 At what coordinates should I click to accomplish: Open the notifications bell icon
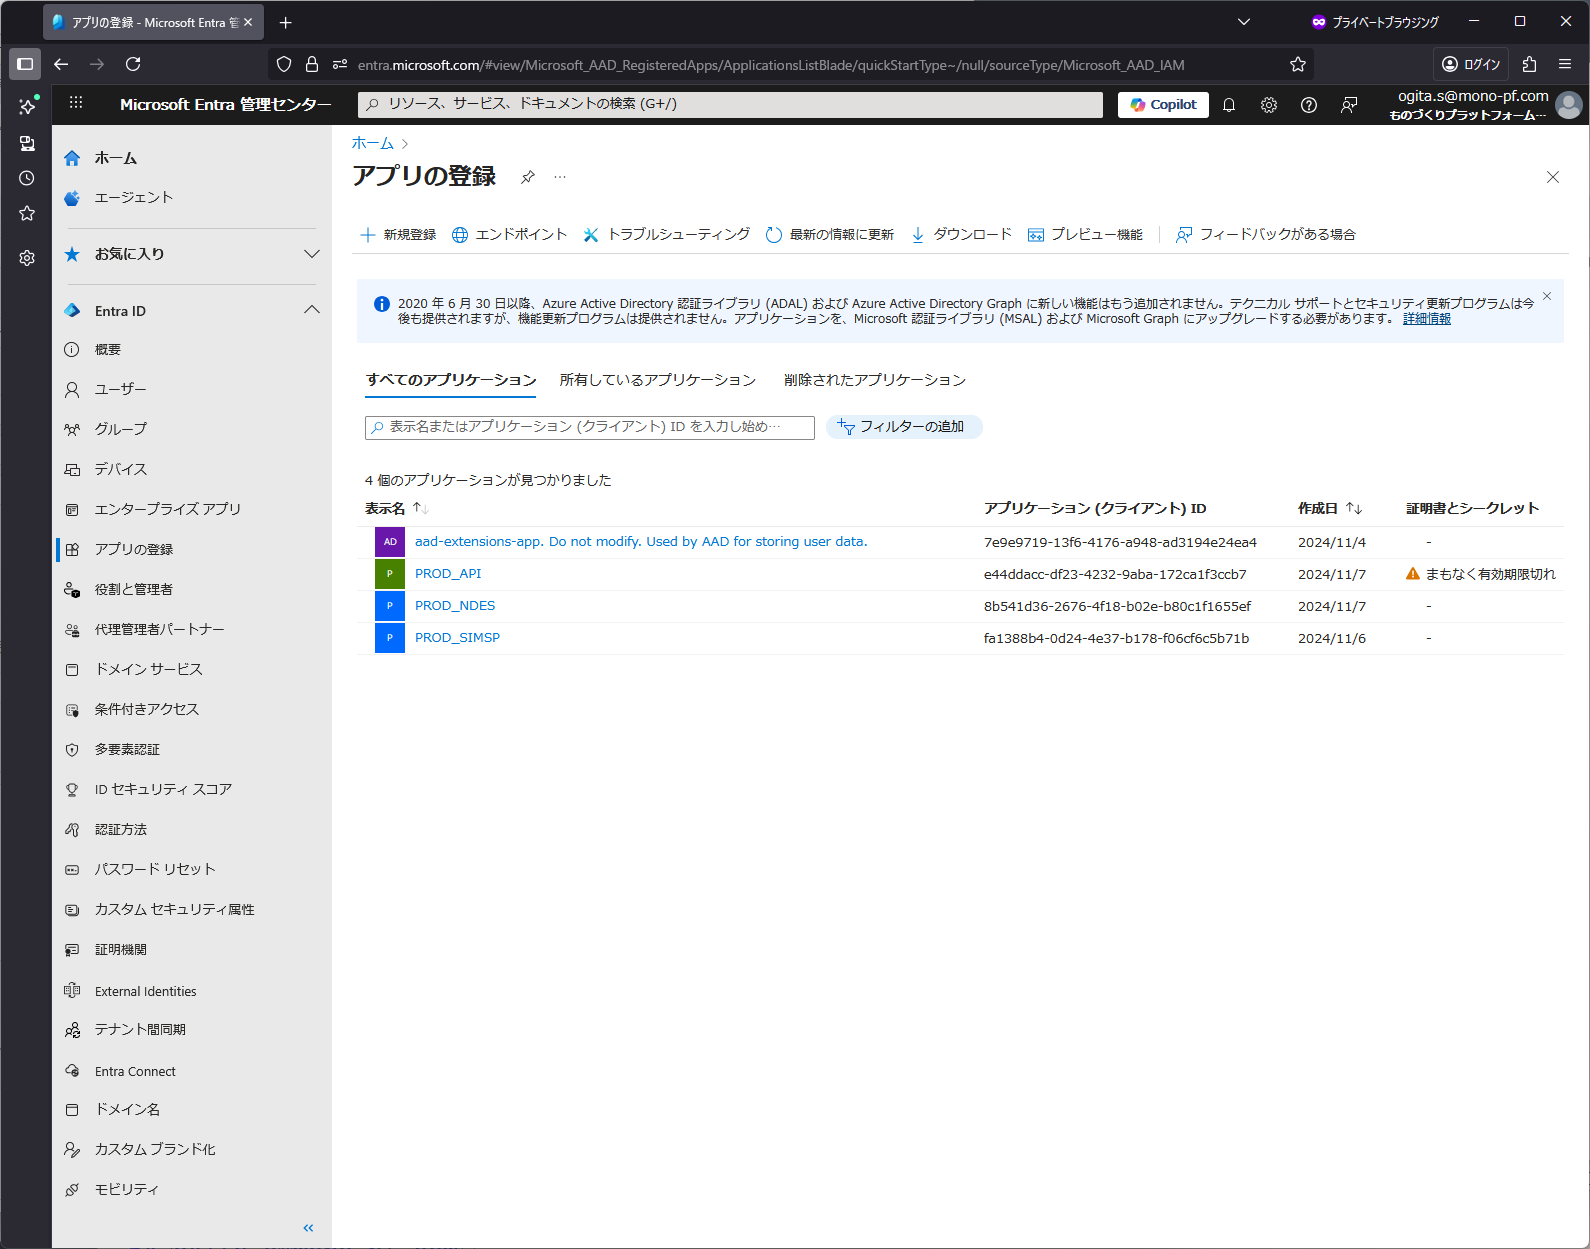click(x=1229, y=105)
